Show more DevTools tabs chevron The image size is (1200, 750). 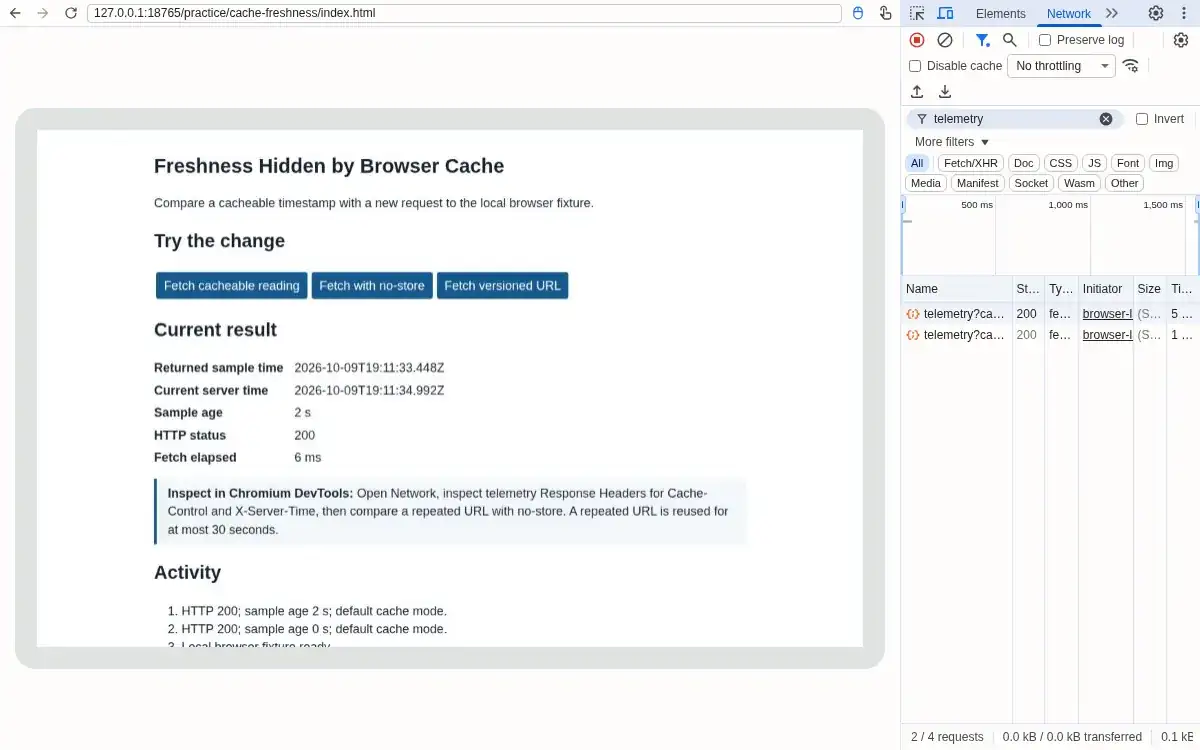(1112, 13)
